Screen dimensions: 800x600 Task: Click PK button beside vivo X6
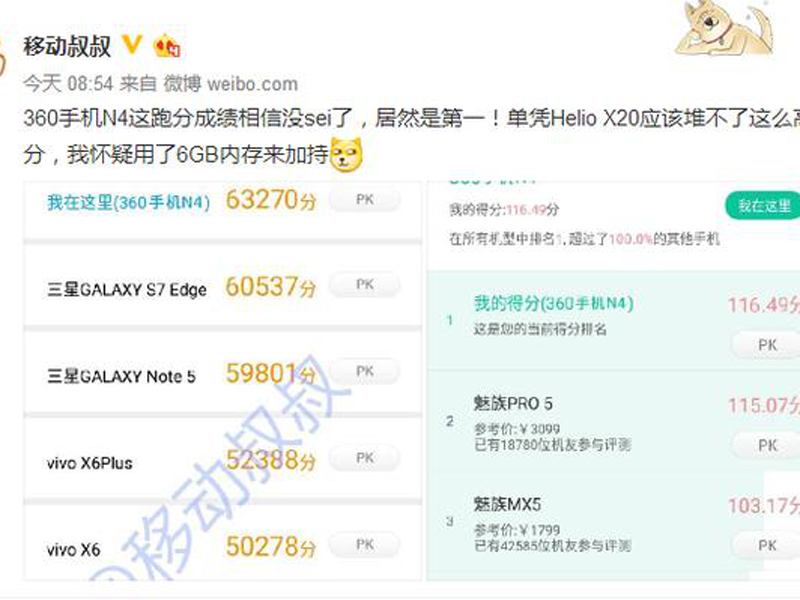point(365,545)
